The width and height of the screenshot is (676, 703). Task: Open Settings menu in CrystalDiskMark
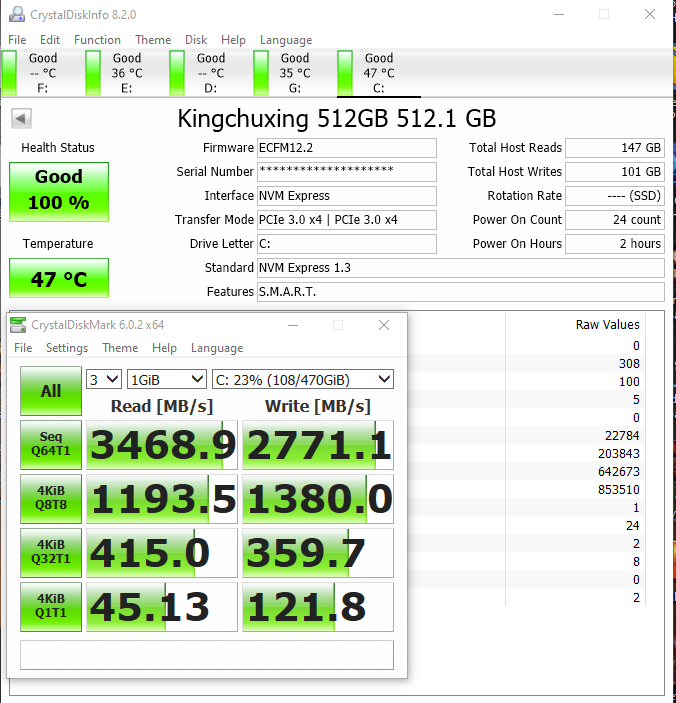tap(67, 348)
